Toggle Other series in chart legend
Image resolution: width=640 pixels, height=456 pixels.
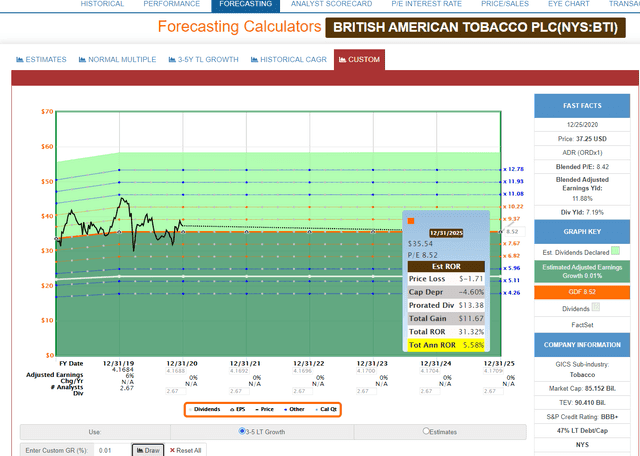coord(294,409)
